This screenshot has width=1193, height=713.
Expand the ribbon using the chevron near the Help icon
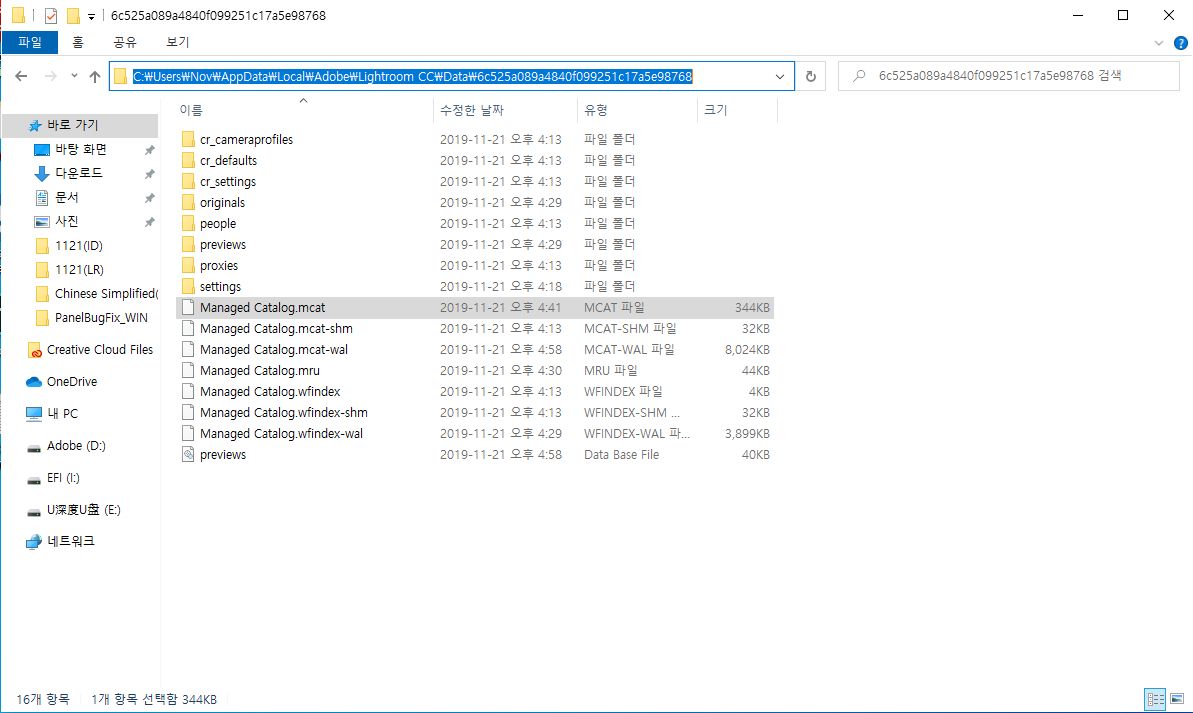[x=1160, y=41]
